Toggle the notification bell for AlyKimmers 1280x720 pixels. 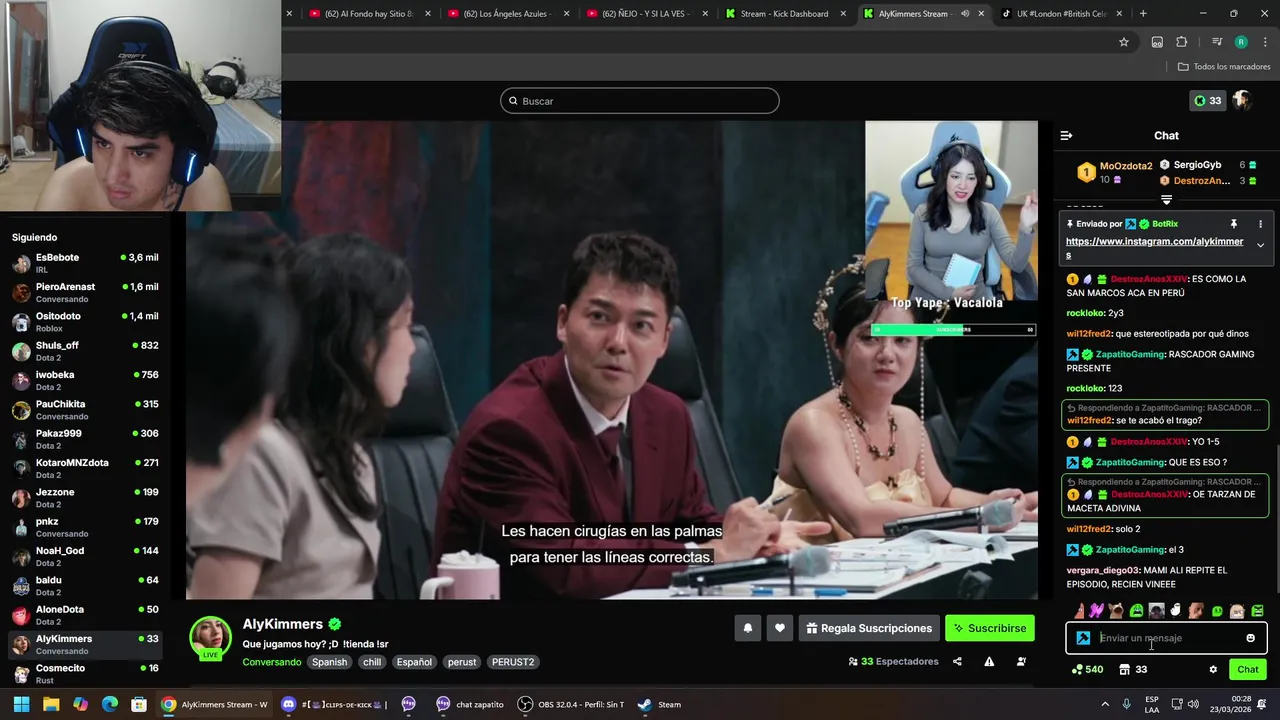pyautogui.click(x=747, y=628)
